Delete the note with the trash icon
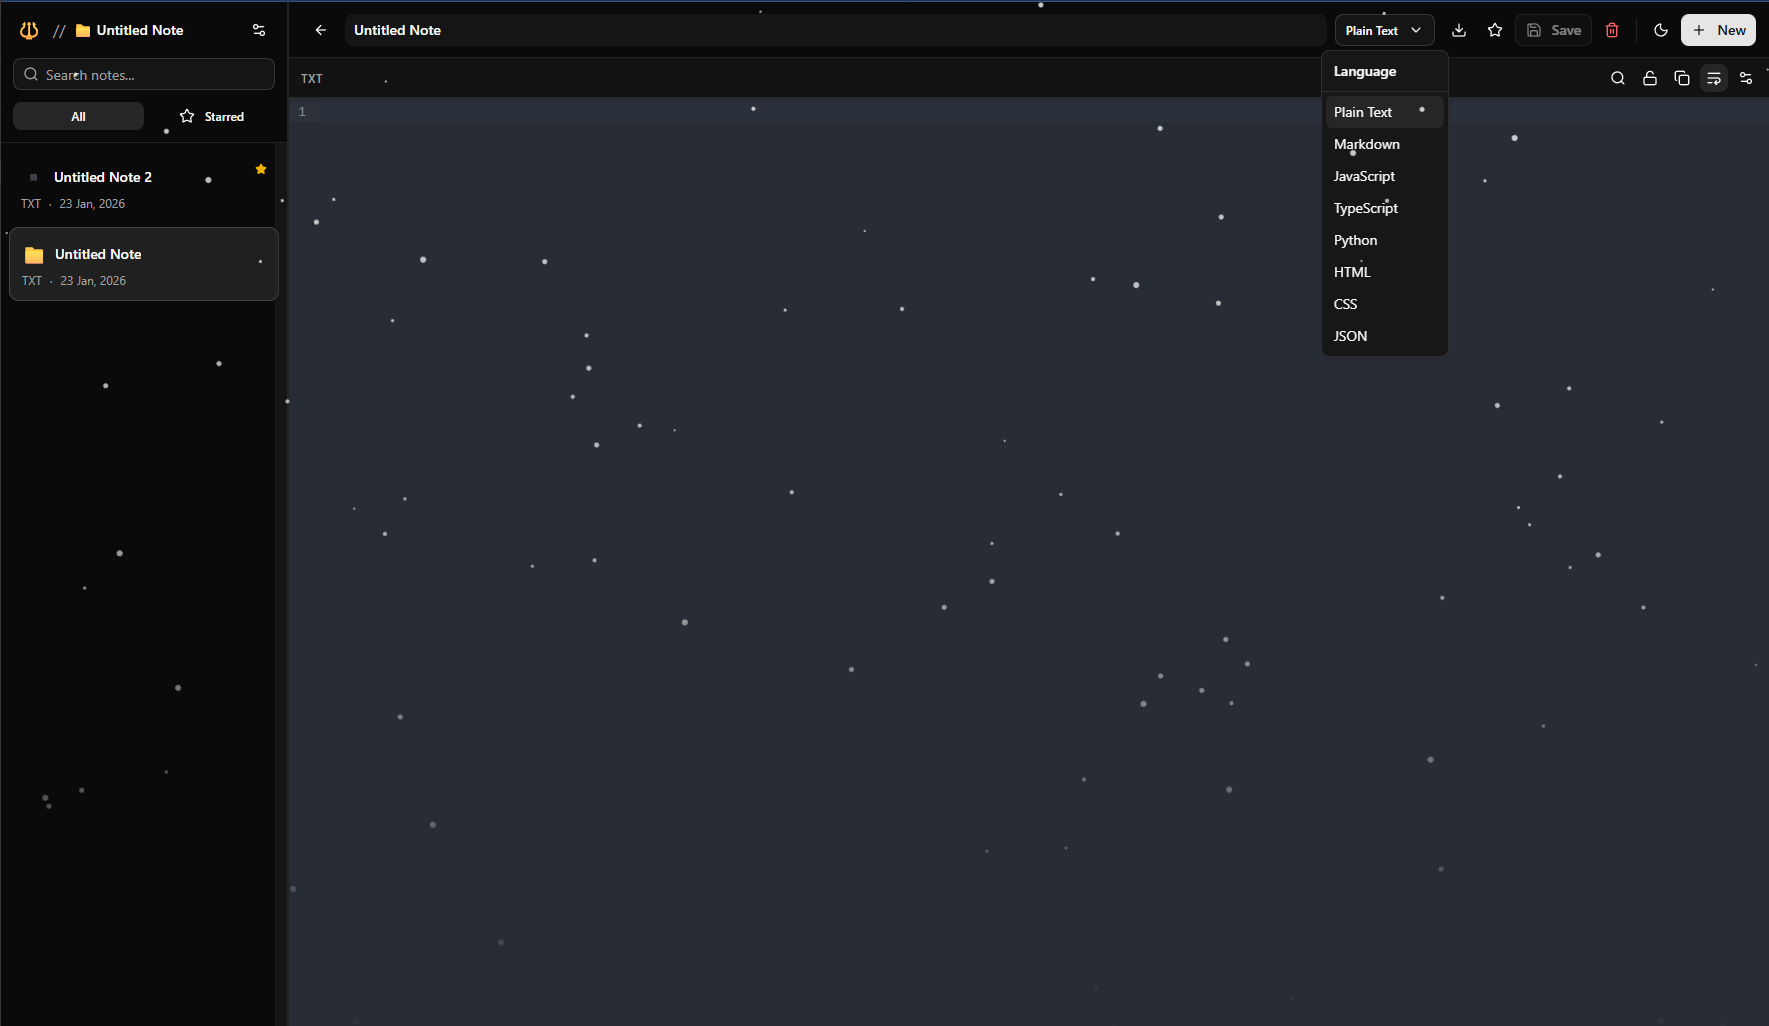The image size is (1769, 1026). click(x=1612, y=30)
